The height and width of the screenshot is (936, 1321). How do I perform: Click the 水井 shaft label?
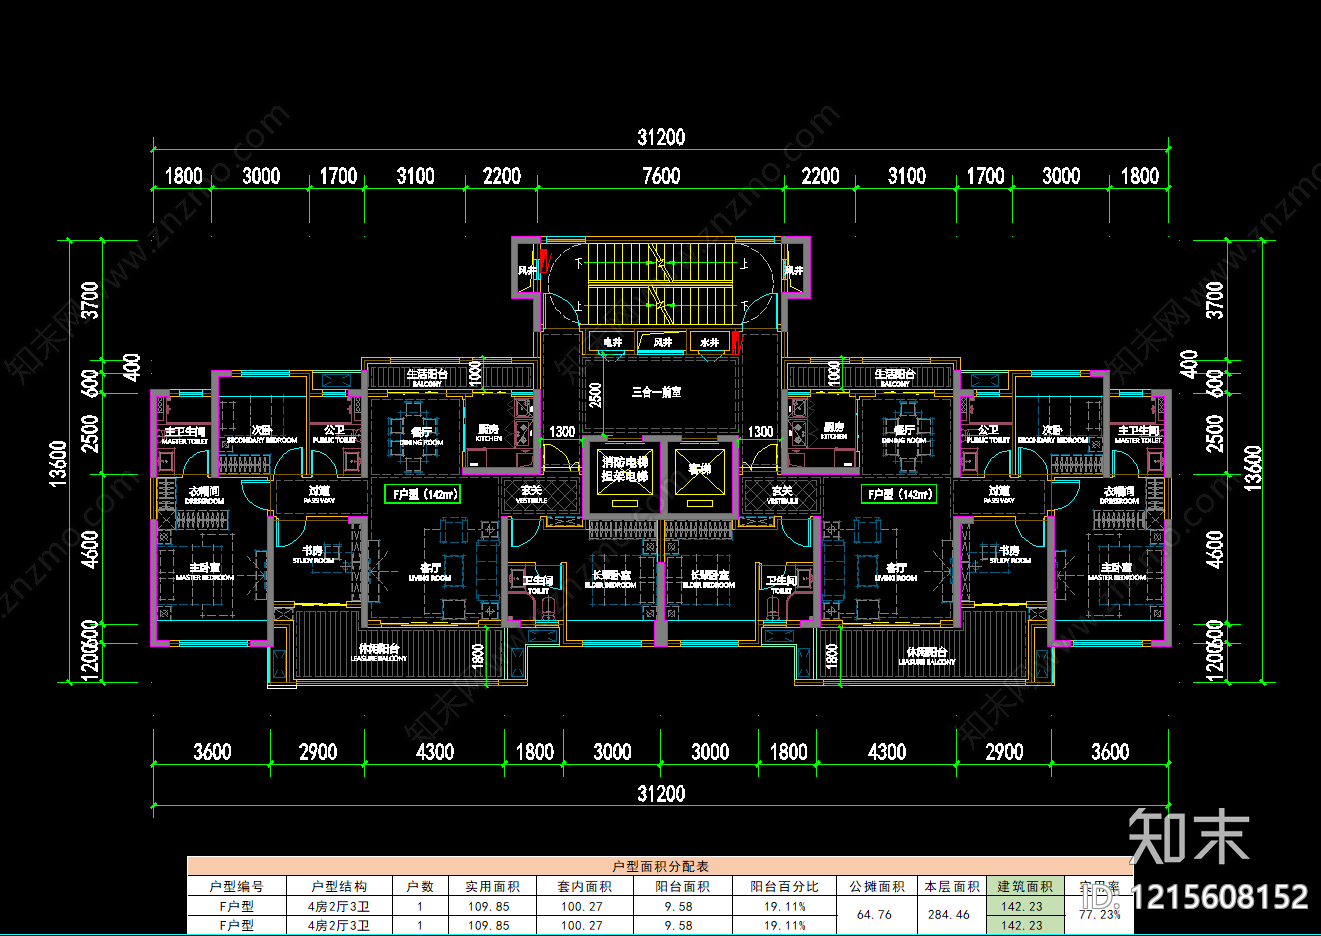tap(709, 342)
